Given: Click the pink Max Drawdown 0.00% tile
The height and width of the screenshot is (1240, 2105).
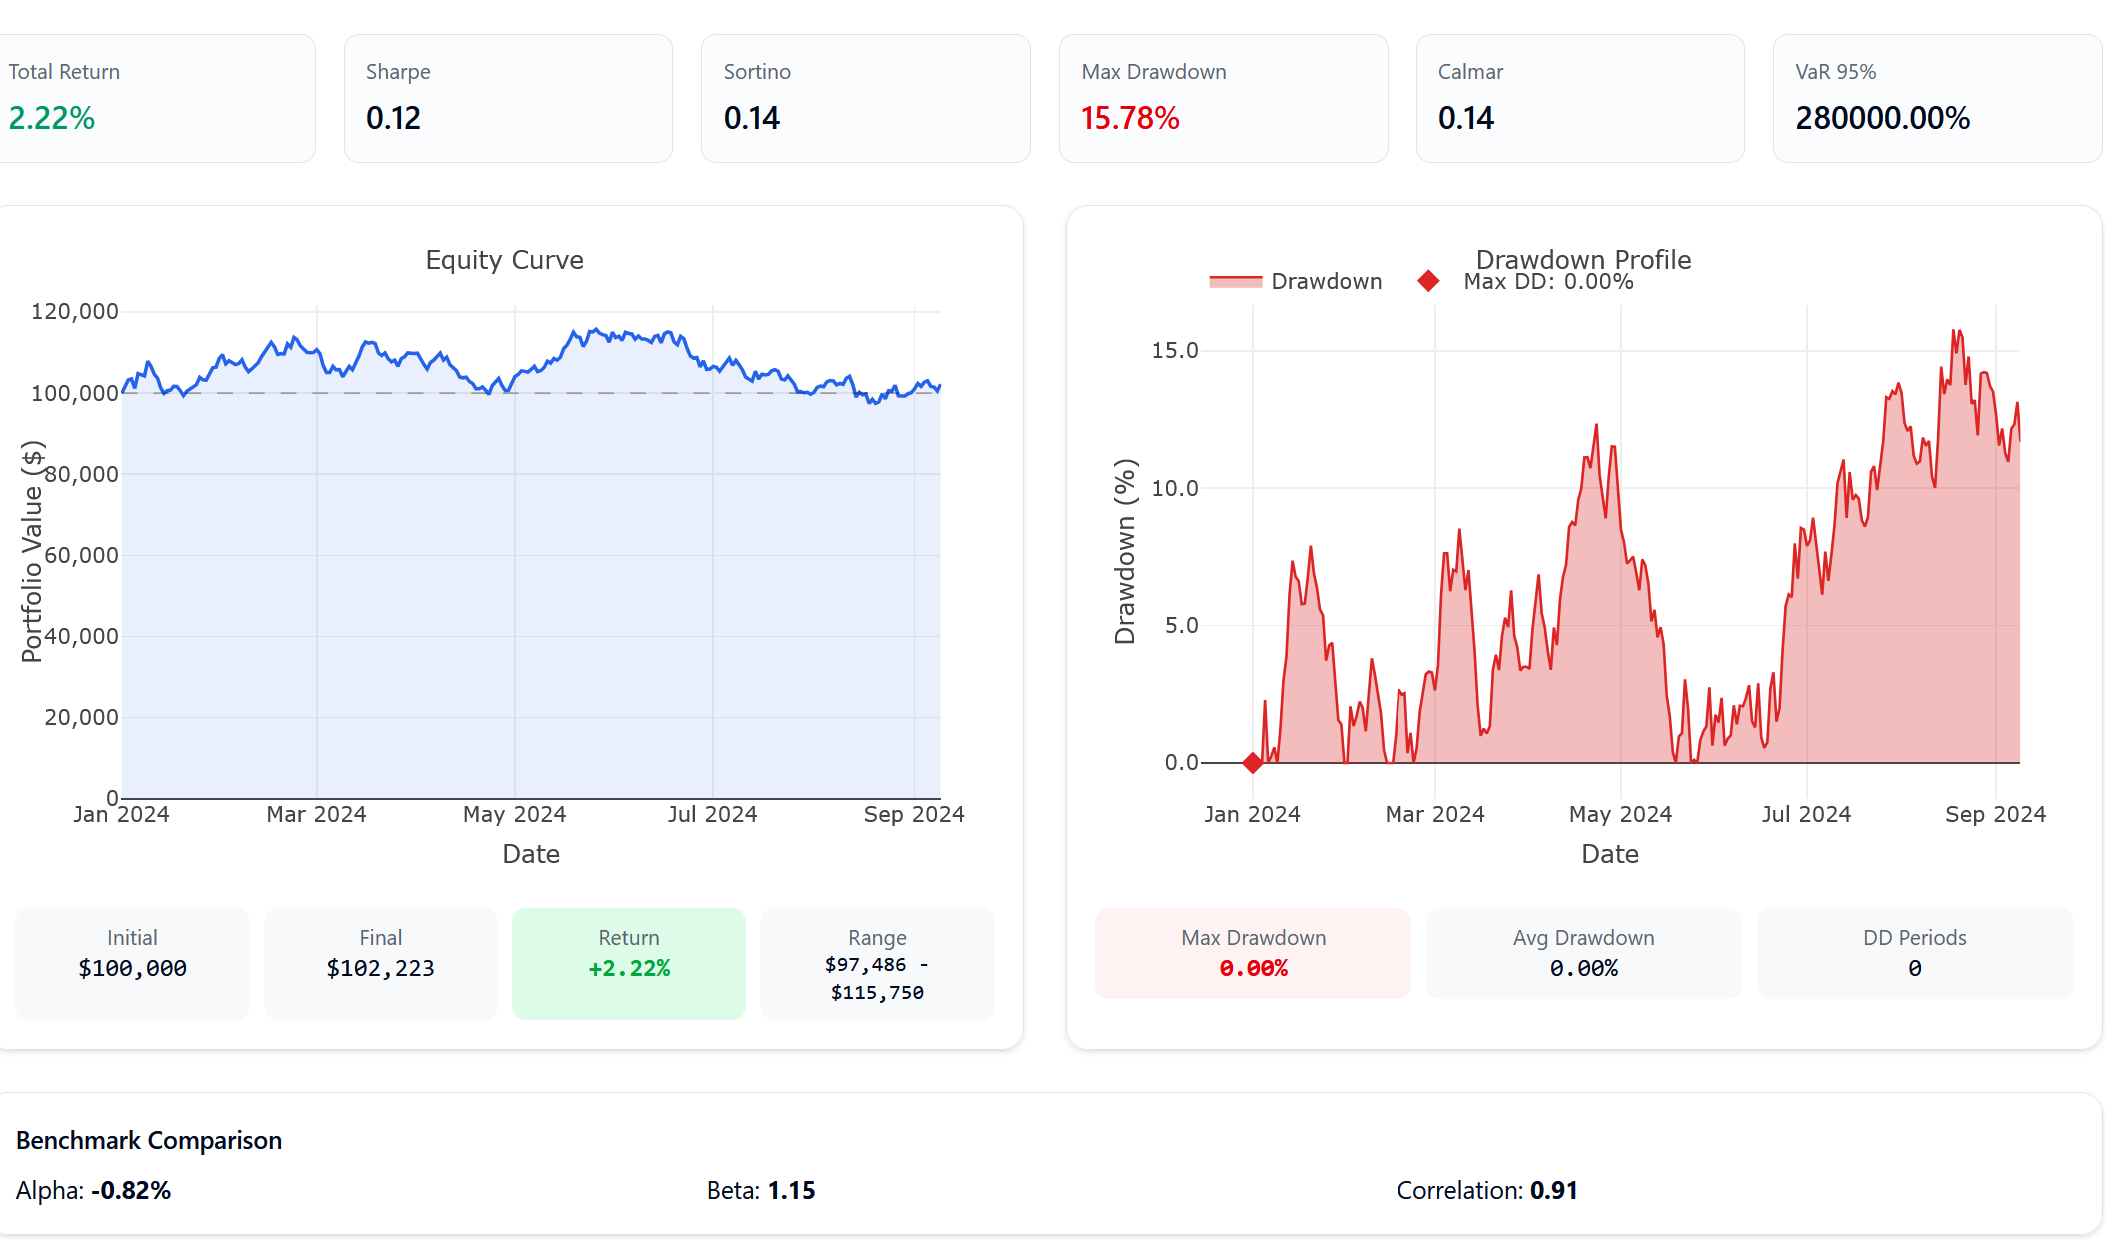Looking at the screenshot, I should click(x=1253, y=953).
